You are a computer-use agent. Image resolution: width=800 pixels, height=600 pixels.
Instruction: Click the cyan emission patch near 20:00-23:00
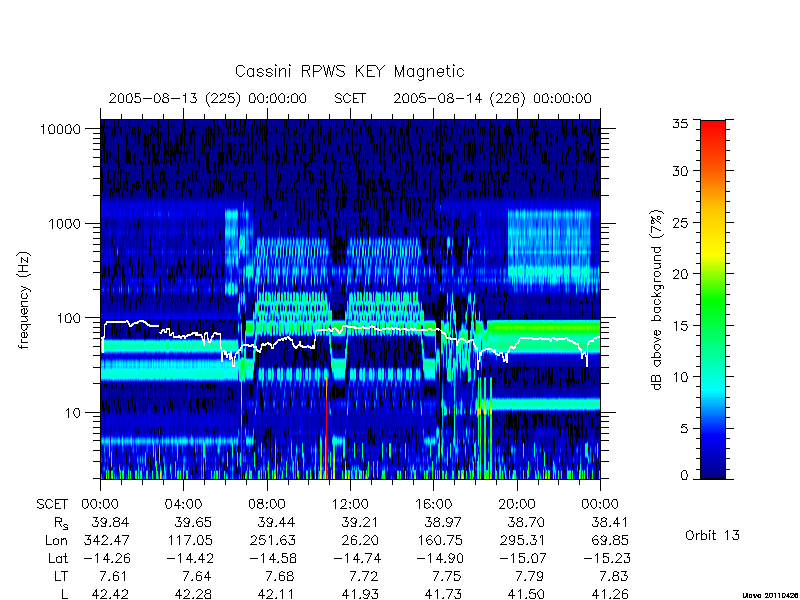(549, 246)
